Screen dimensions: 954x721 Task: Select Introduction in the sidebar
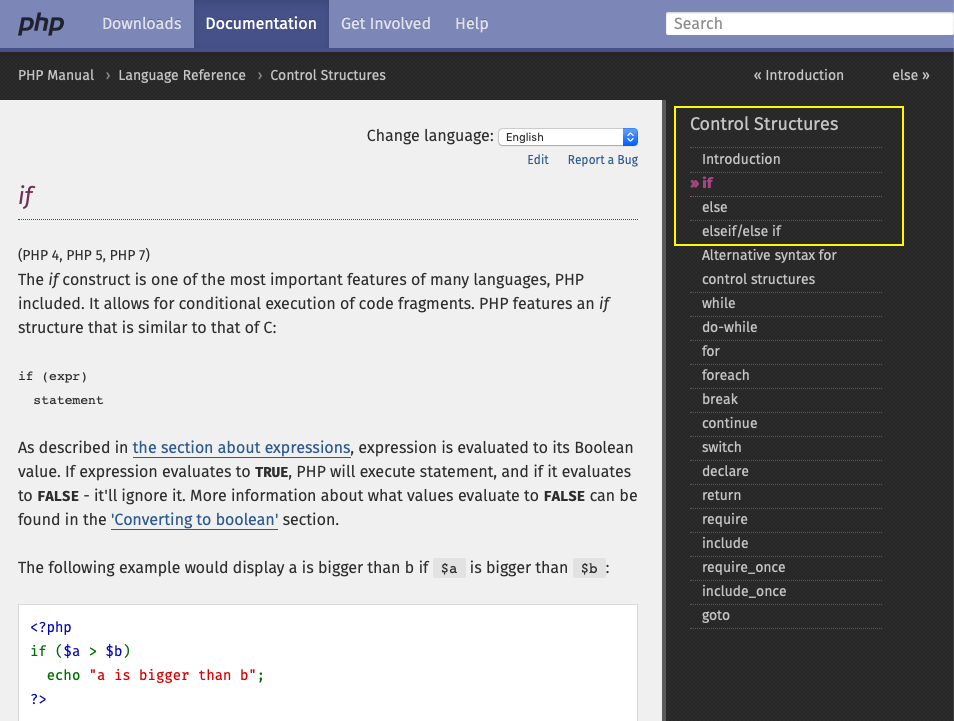click(741, 159)
